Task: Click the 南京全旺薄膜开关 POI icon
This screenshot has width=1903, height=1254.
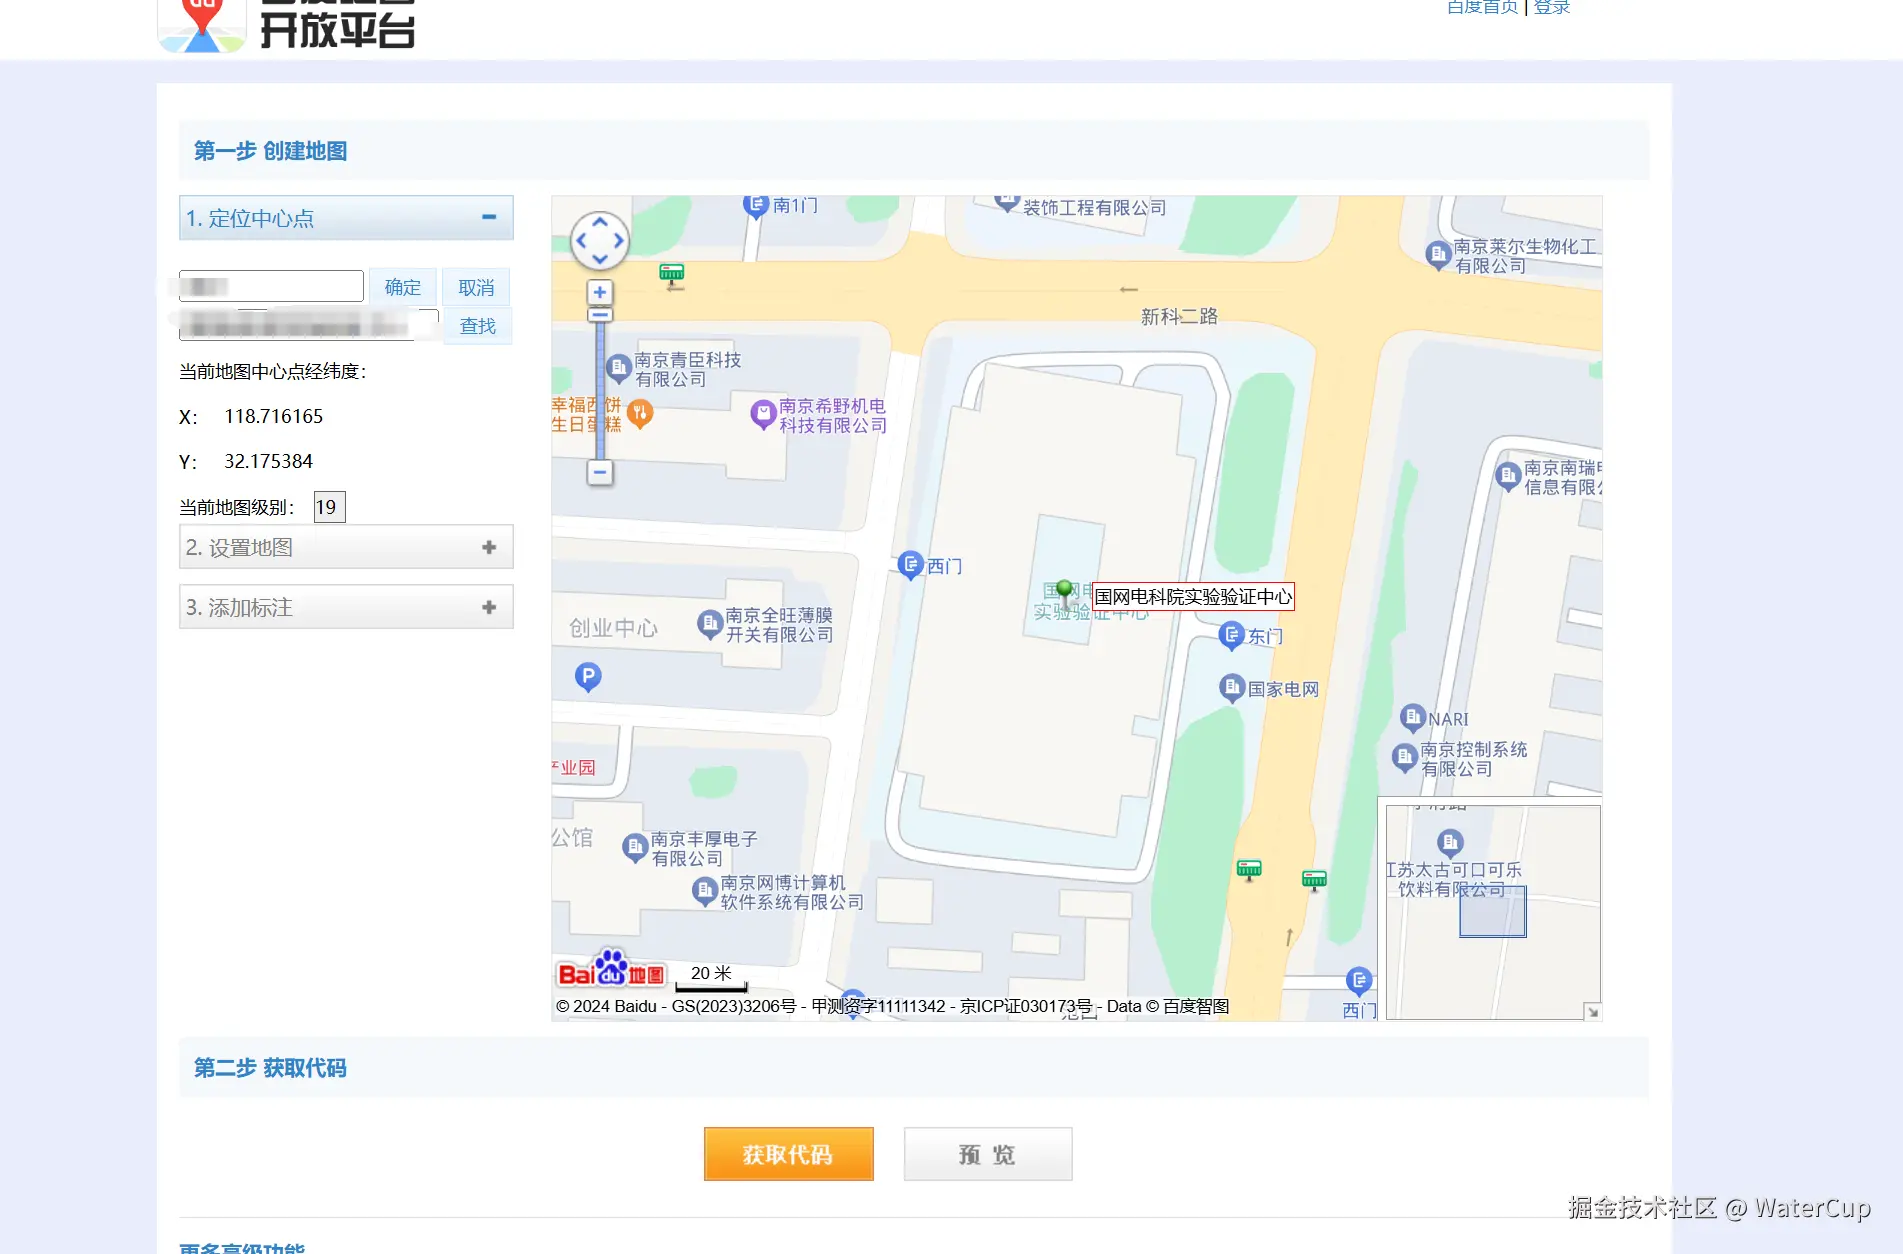Action: coord(710,624)
